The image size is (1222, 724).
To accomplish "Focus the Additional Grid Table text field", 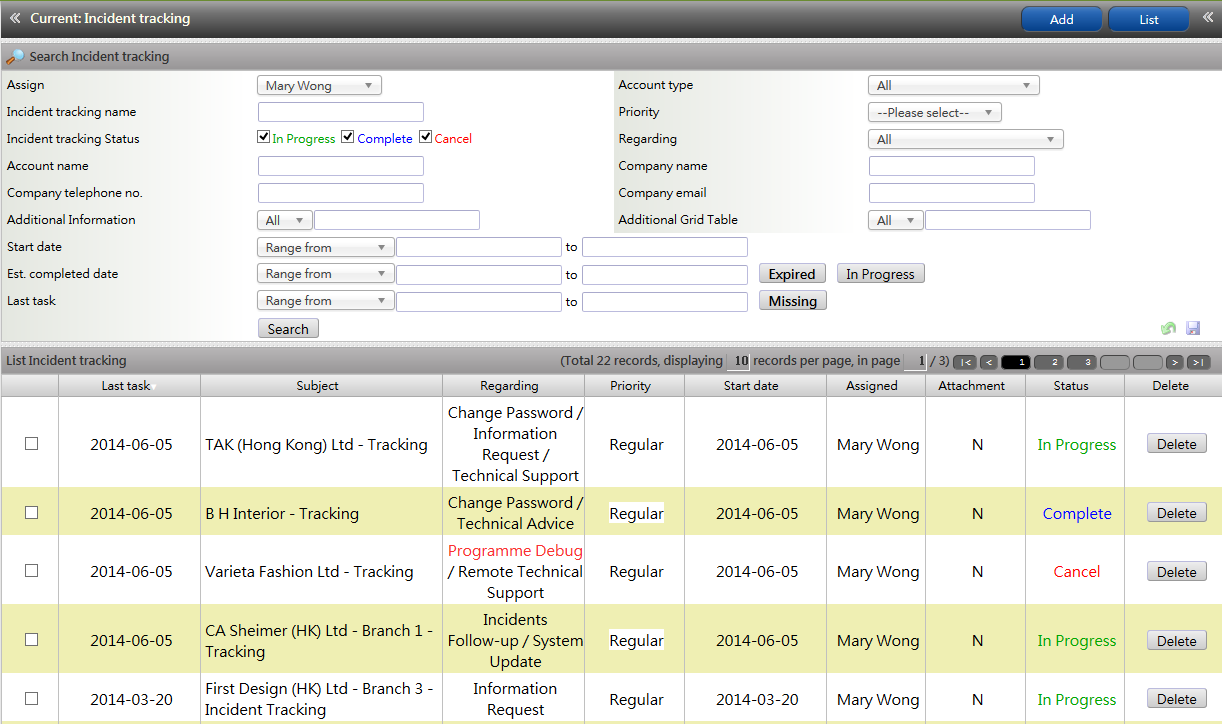I will [x=1008, y=220].
